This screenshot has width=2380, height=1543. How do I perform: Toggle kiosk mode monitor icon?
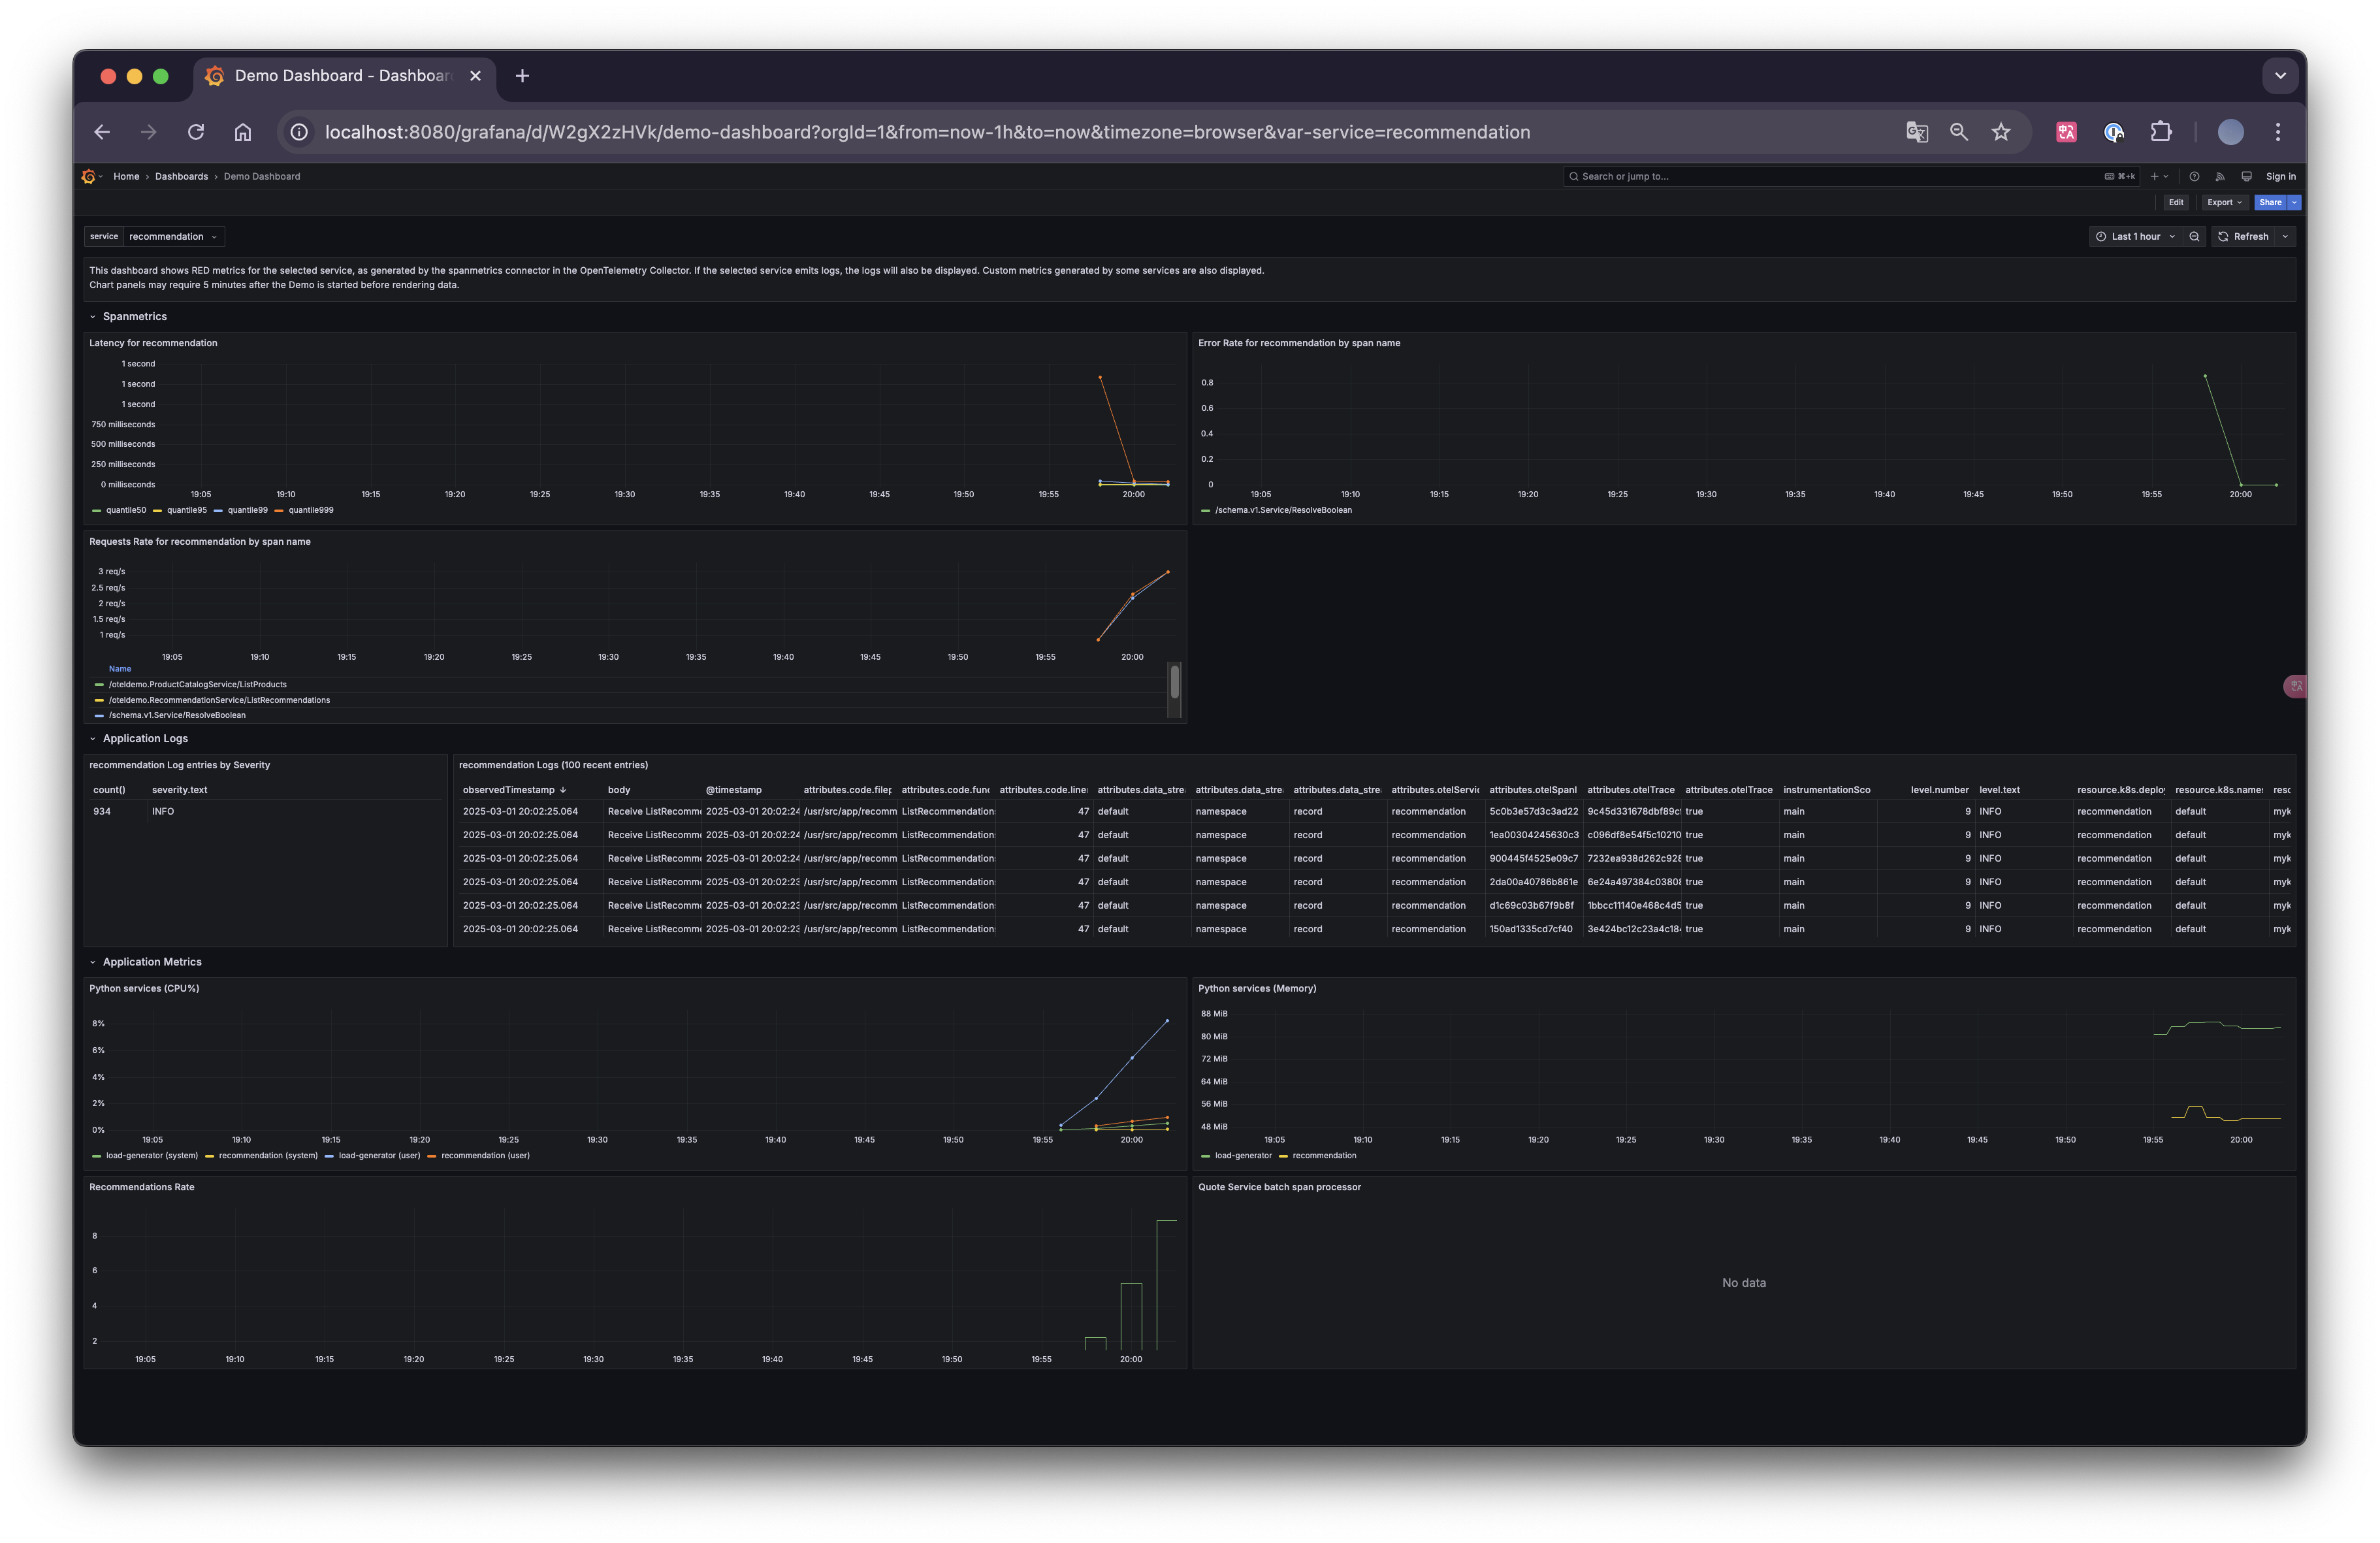[2246, 176]
